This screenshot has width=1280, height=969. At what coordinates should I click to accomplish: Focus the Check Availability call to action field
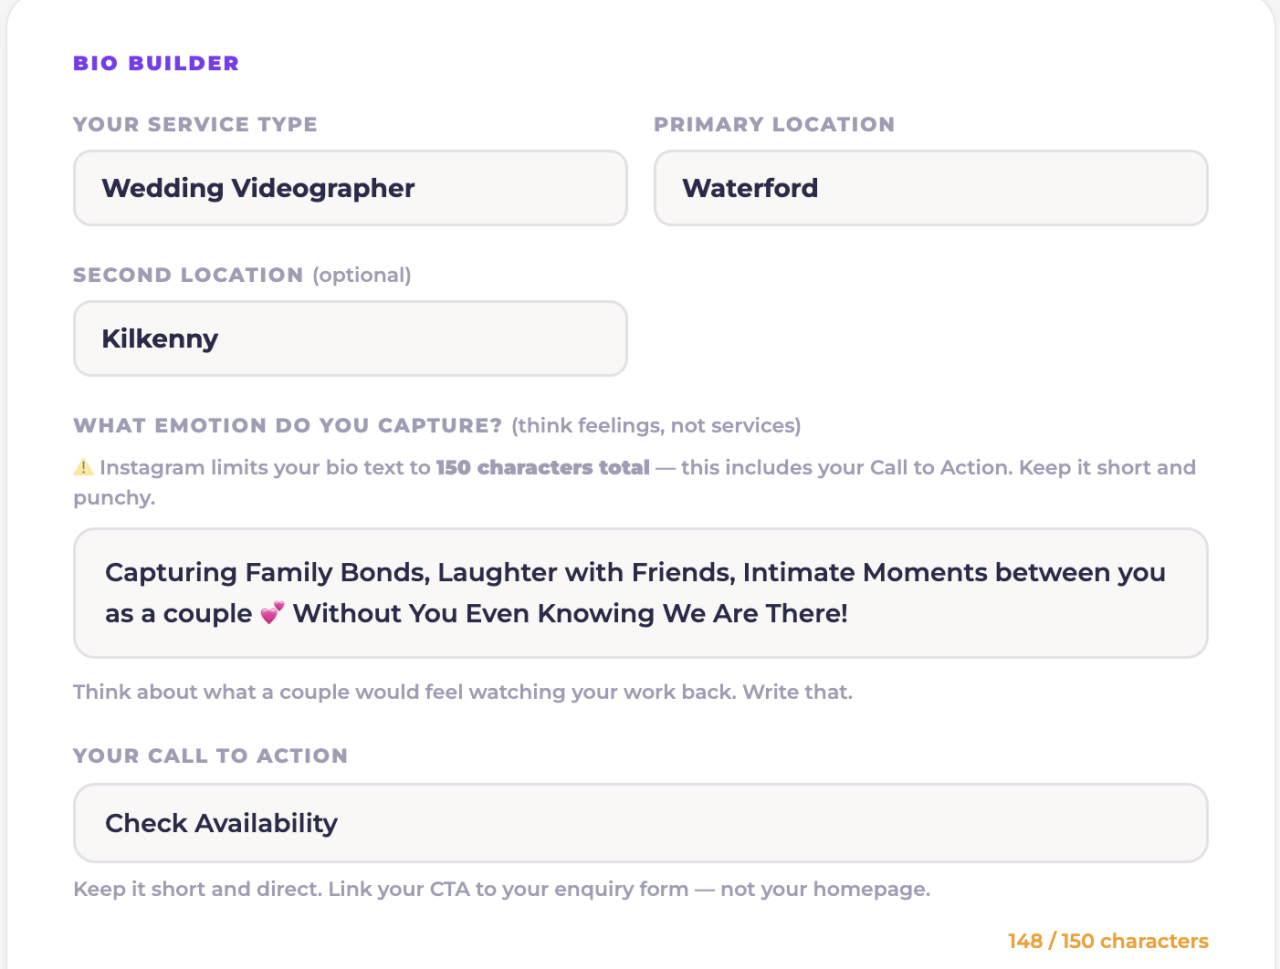640,823
